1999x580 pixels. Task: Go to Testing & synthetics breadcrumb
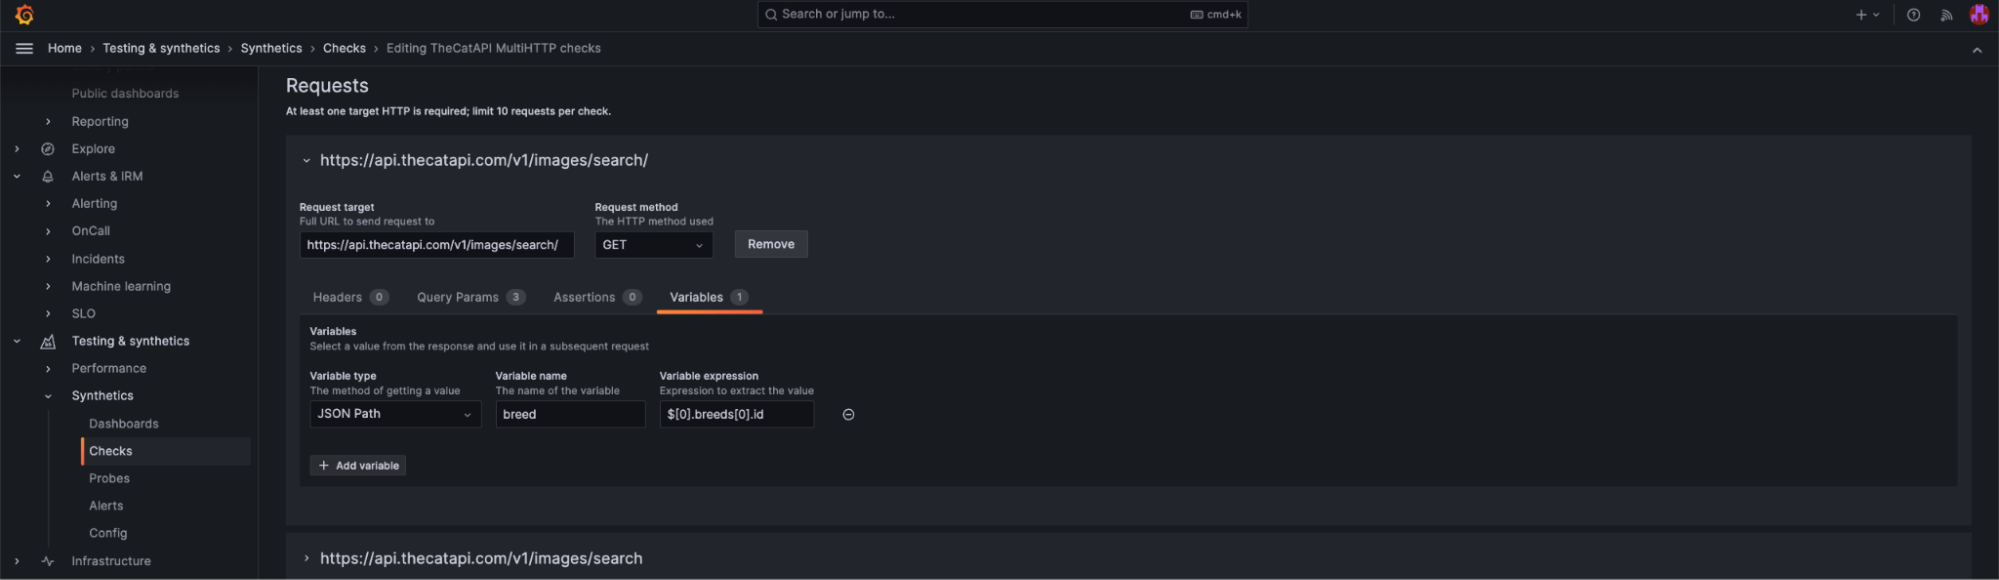point(161,48)
